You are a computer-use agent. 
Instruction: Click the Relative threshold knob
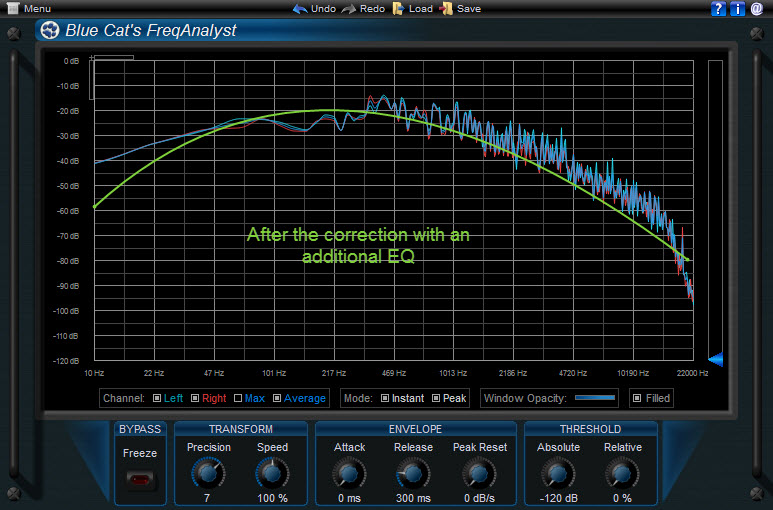[x=622, y=473]
